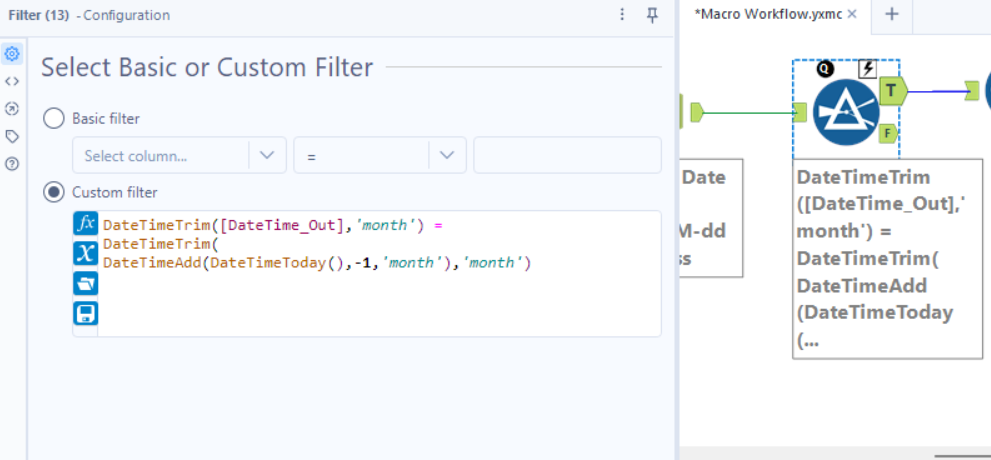Click the save expression disk icon

(x=85, y=313)
